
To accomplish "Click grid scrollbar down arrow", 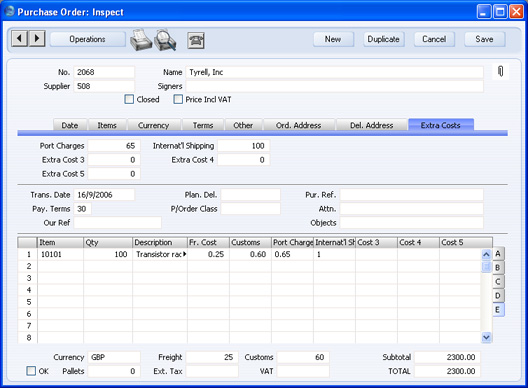I will click(x=486, y=337).
